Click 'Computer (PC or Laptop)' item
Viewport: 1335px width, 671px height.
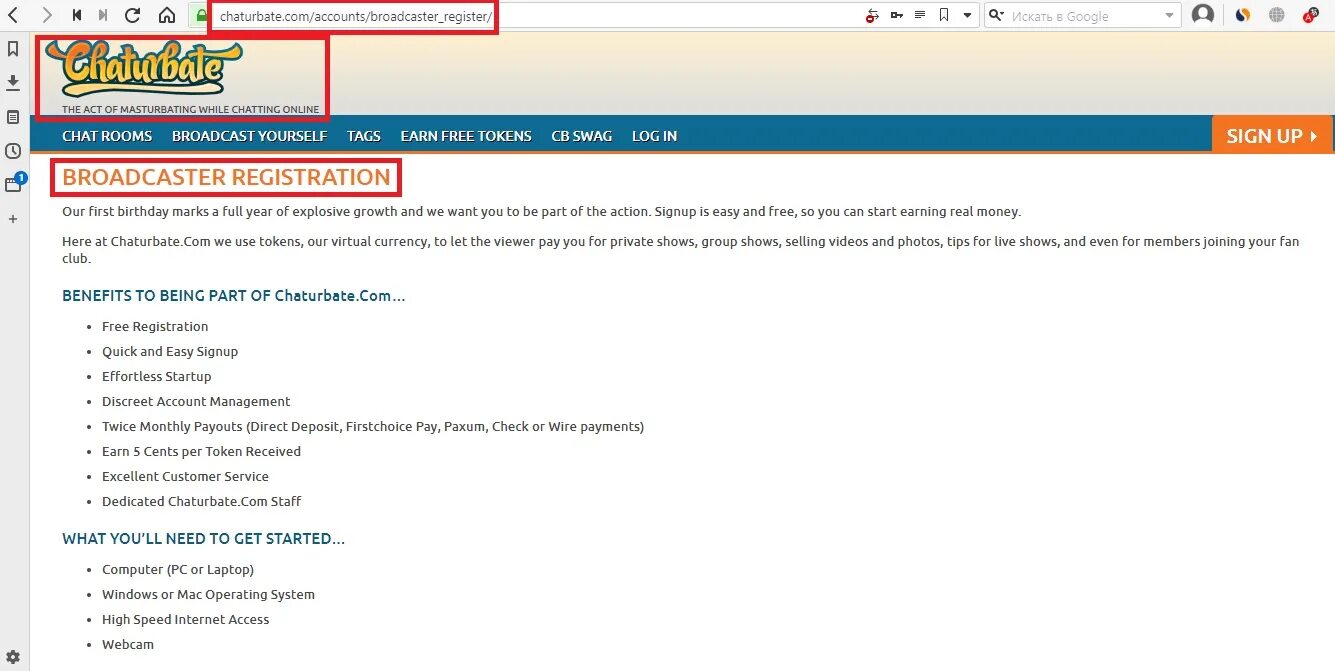pyautogui.click(x=178, y=570)
